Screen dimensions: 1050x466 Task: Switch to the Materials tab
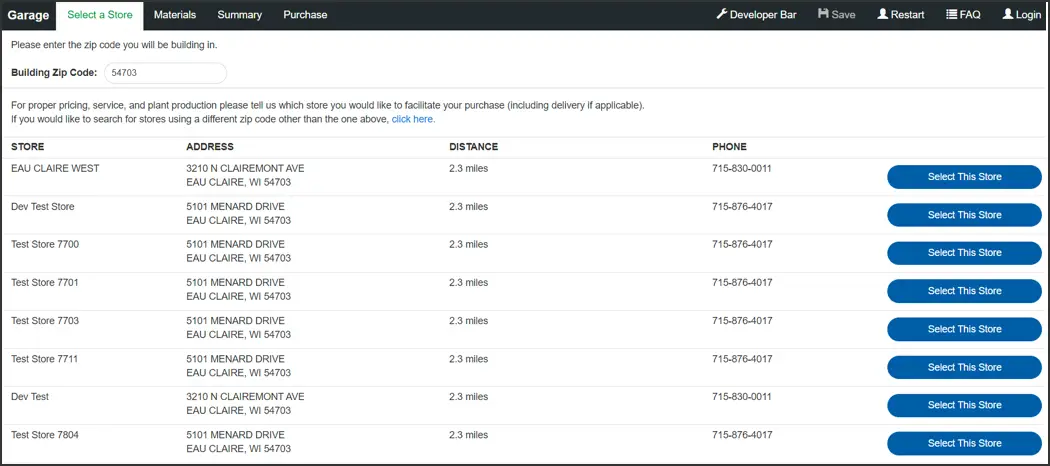[175, 15]
